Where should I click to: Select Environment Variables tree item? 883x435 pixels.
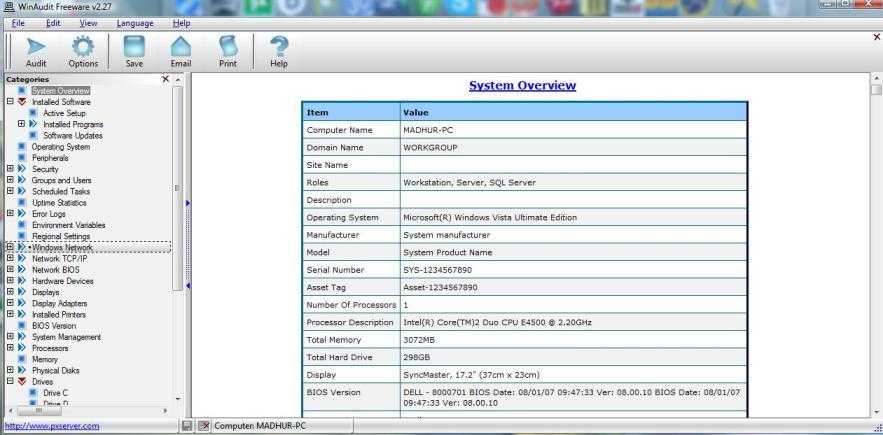68,225
